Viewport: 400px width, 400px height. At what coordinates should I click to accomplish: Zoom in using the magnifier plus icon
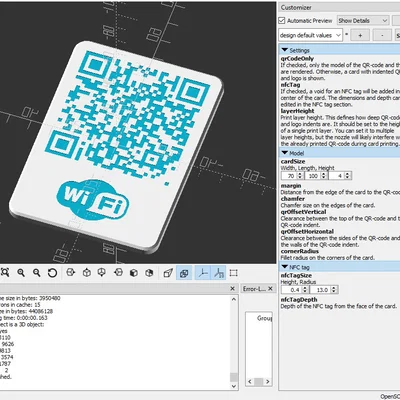tap(21, 273)
